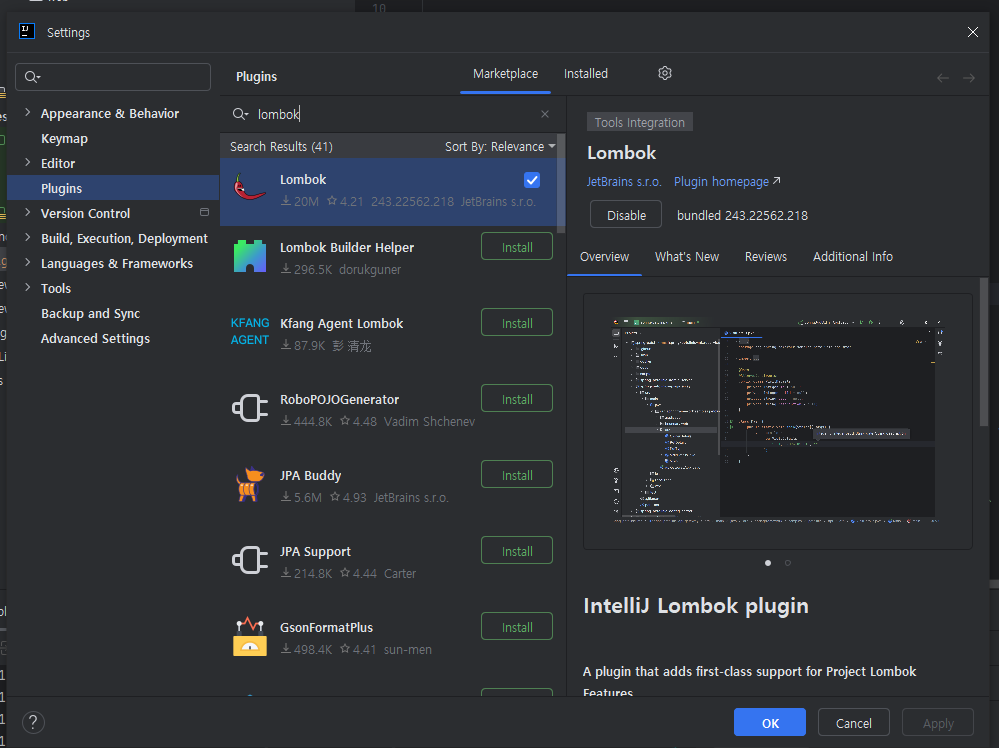The width and height of the screenshot is (999, 748).
Task: Expand the Tools settings node
Action: tap(27, 288)
